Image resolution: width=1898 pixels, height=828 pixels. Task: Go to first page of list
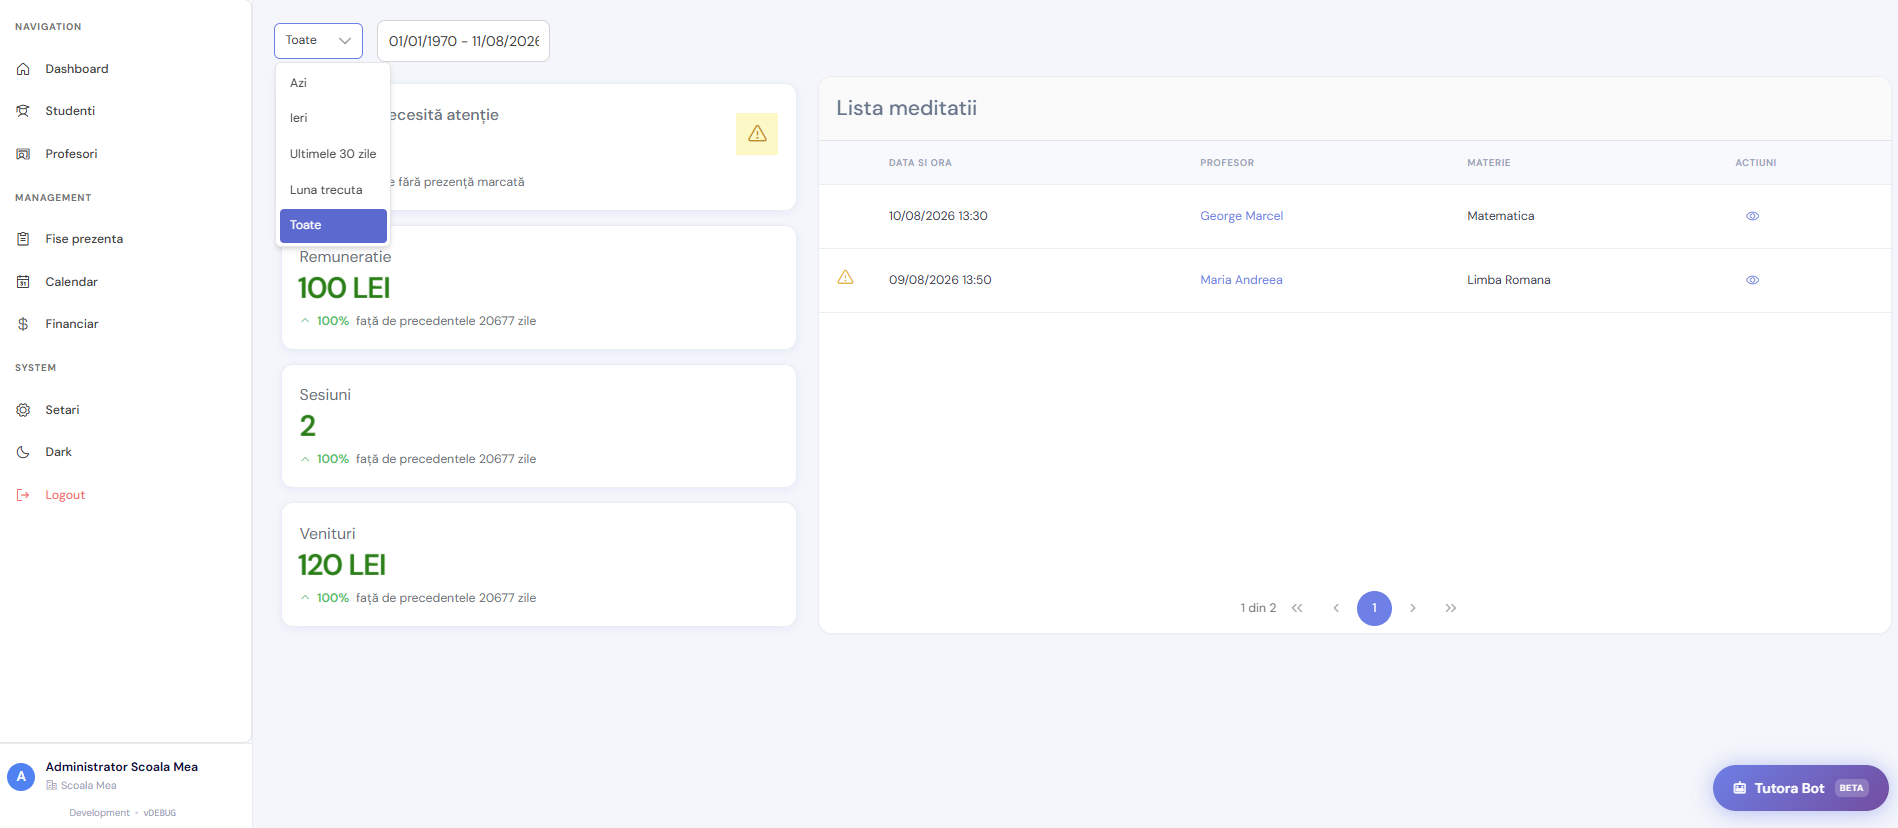(1297, 608)
